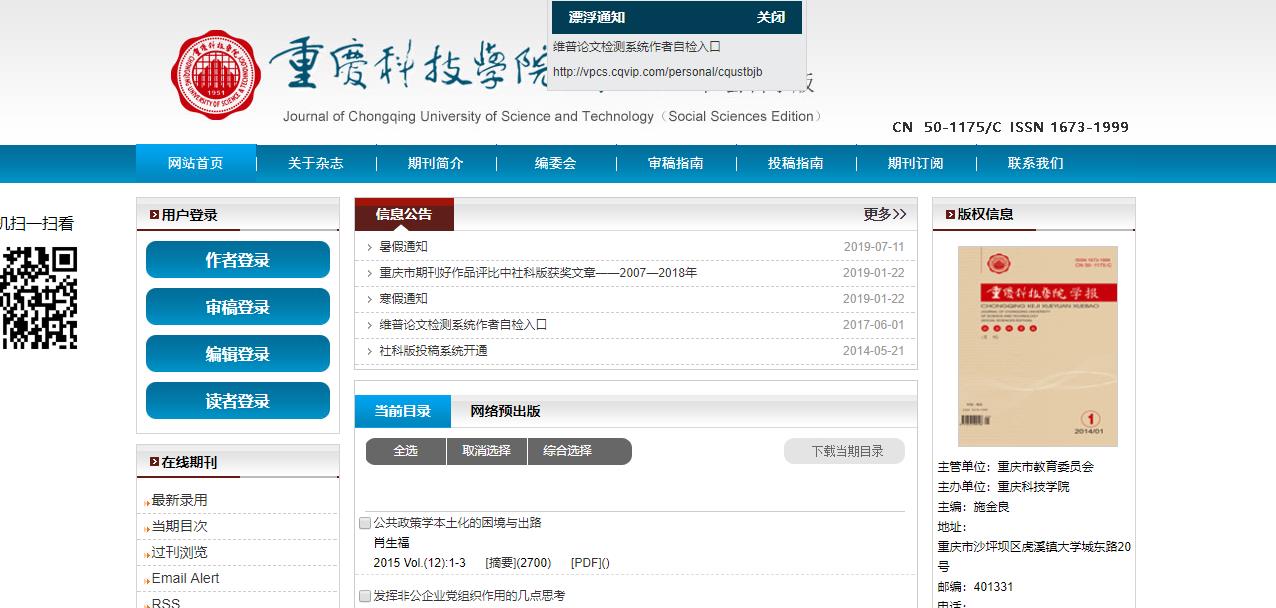Open the 暑假通知 announcement
This screenshot has height=608, width=1276.
click(403, 247)
